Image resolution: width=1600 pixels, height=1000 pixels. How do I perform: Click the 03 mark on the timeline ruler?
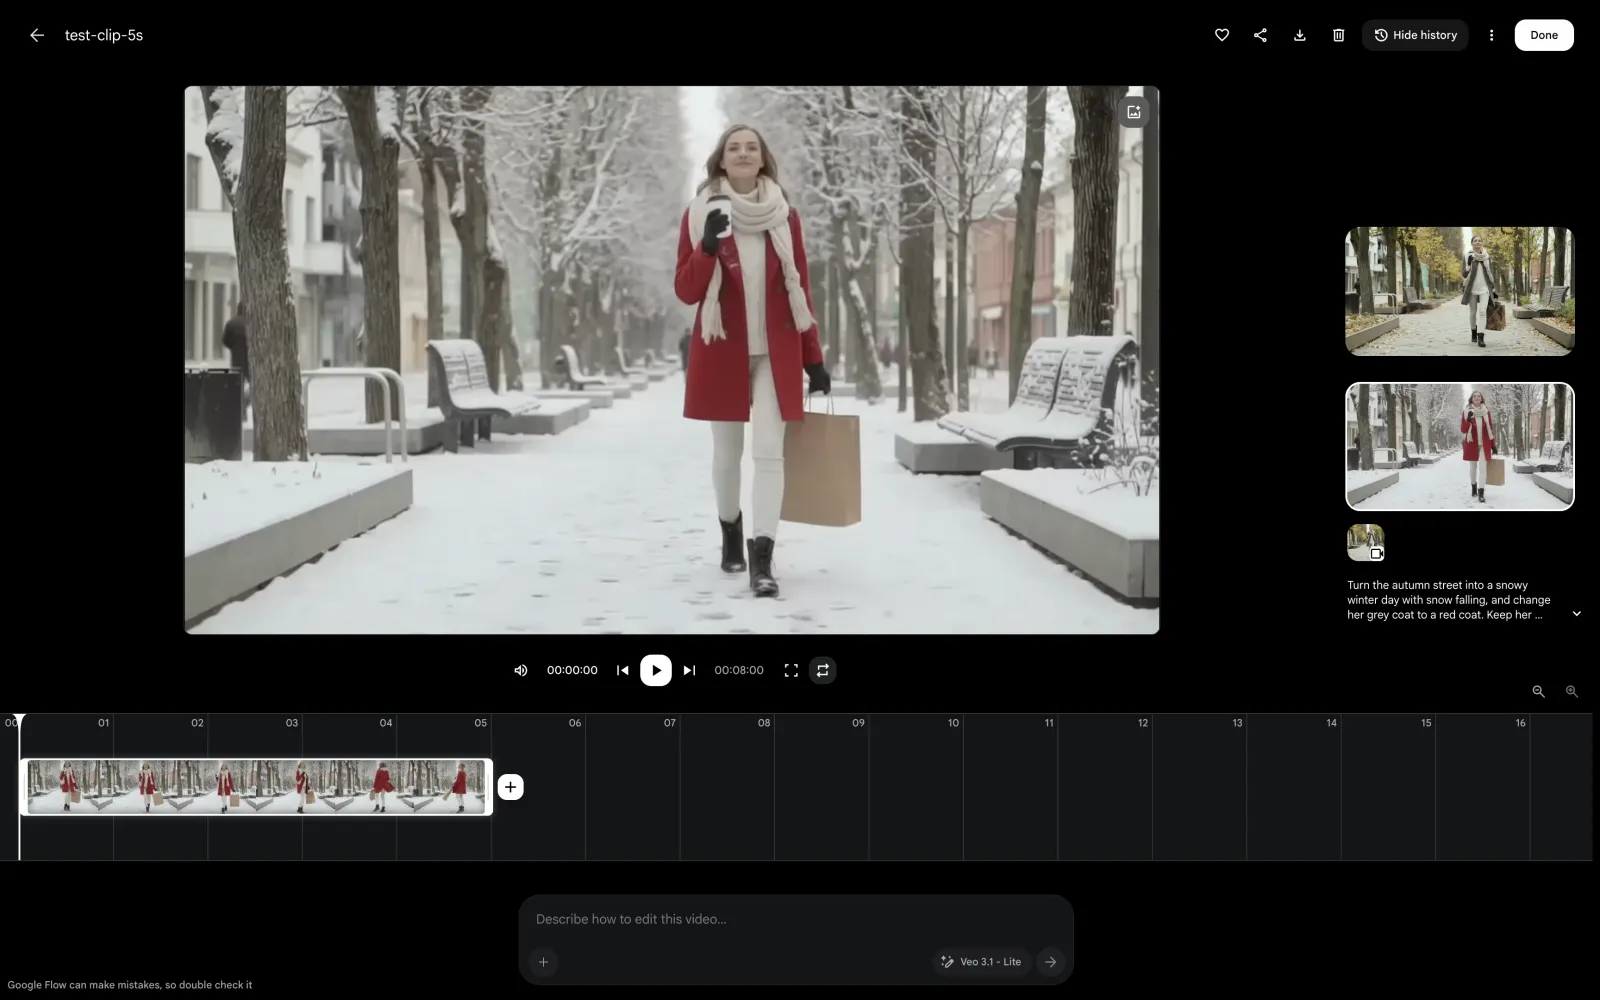click(x=292, y=722)
